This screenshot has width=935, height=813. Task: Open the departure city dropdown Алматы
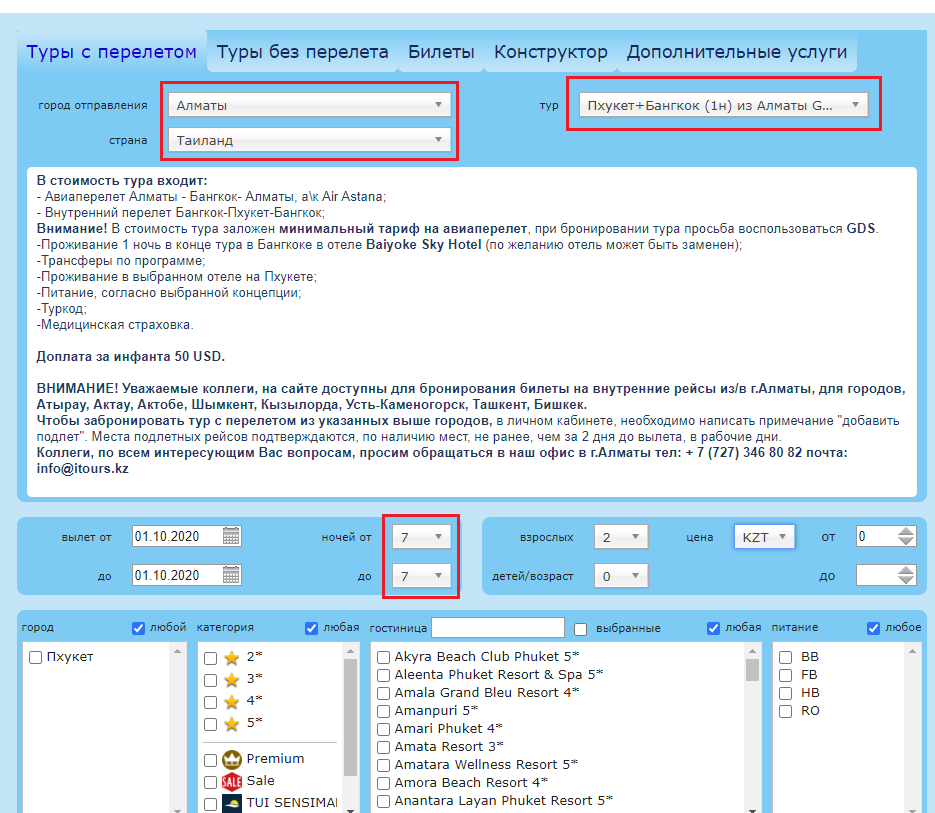[x=309, y=104]
